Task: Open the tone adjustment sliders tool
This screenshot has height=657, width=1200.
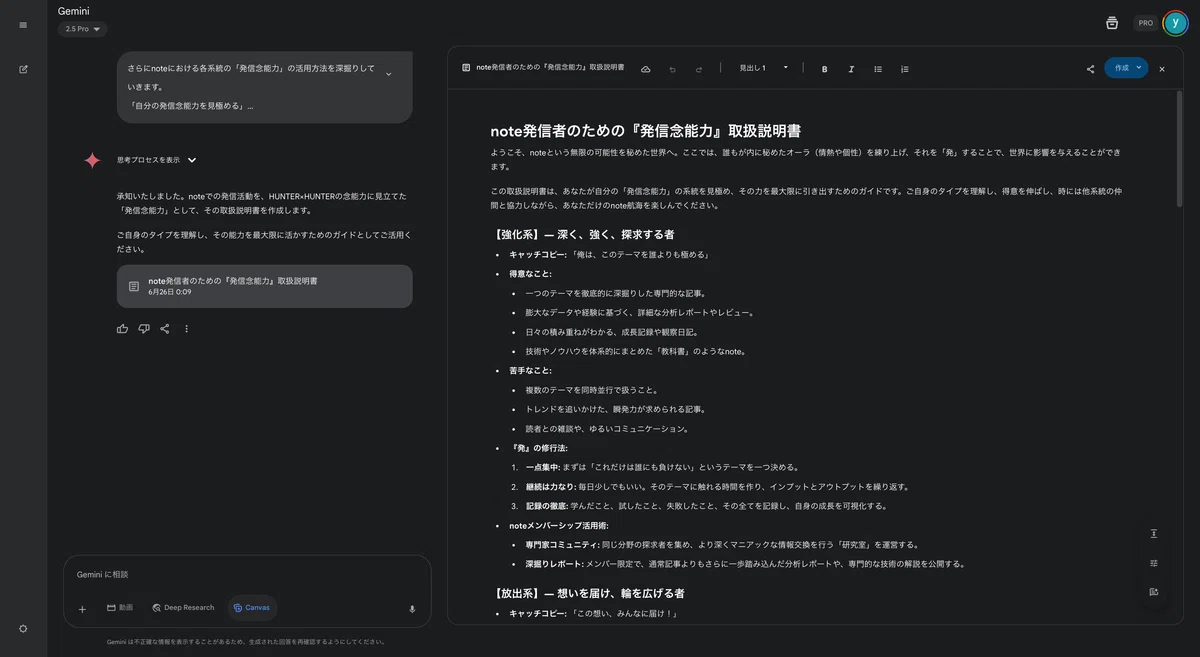Action: click(1154, 563)
